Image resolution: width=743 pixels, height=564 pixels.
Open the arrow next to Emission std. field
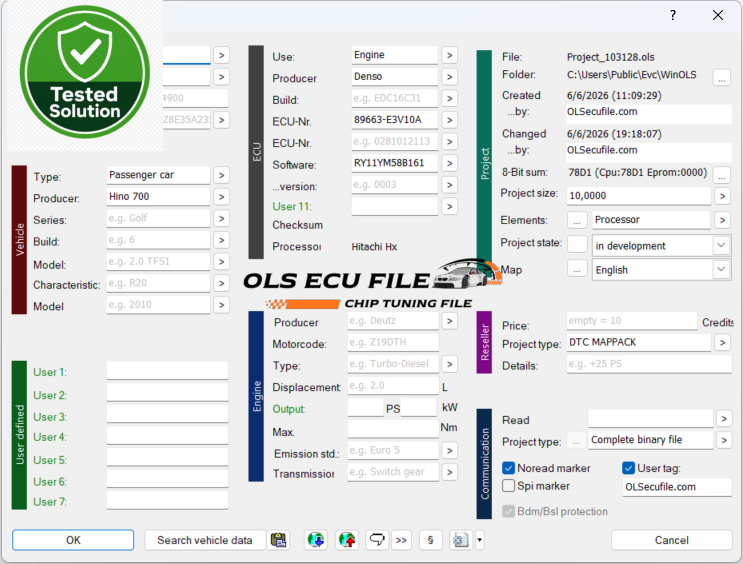coord(450,450)
